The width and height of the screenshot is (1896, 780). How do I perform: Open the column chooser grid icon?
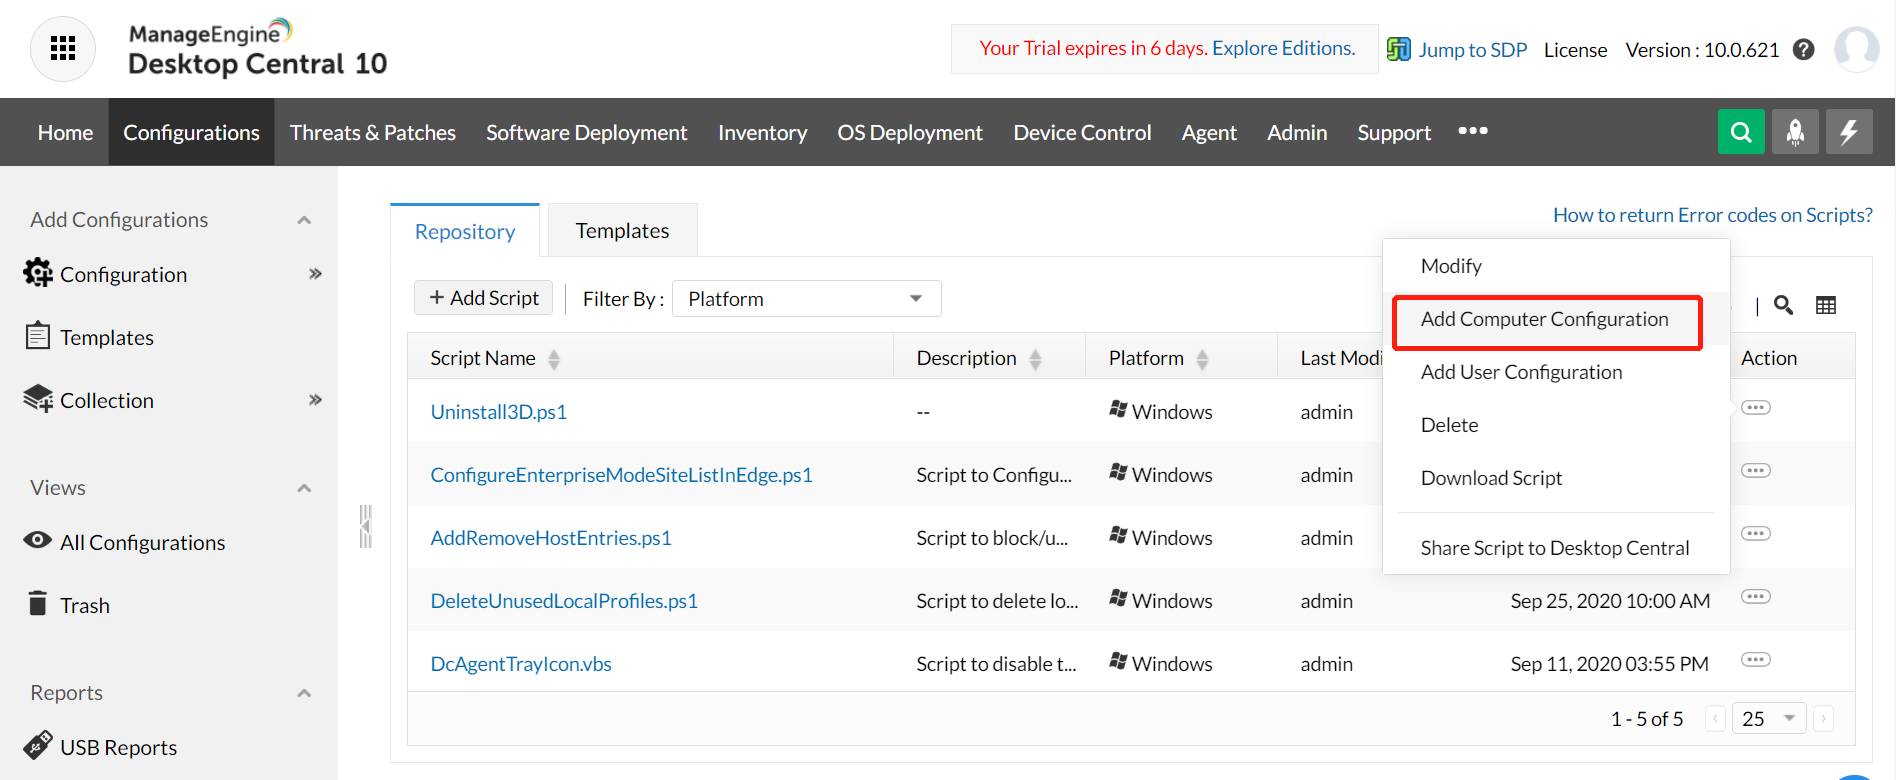[1826, 305]
